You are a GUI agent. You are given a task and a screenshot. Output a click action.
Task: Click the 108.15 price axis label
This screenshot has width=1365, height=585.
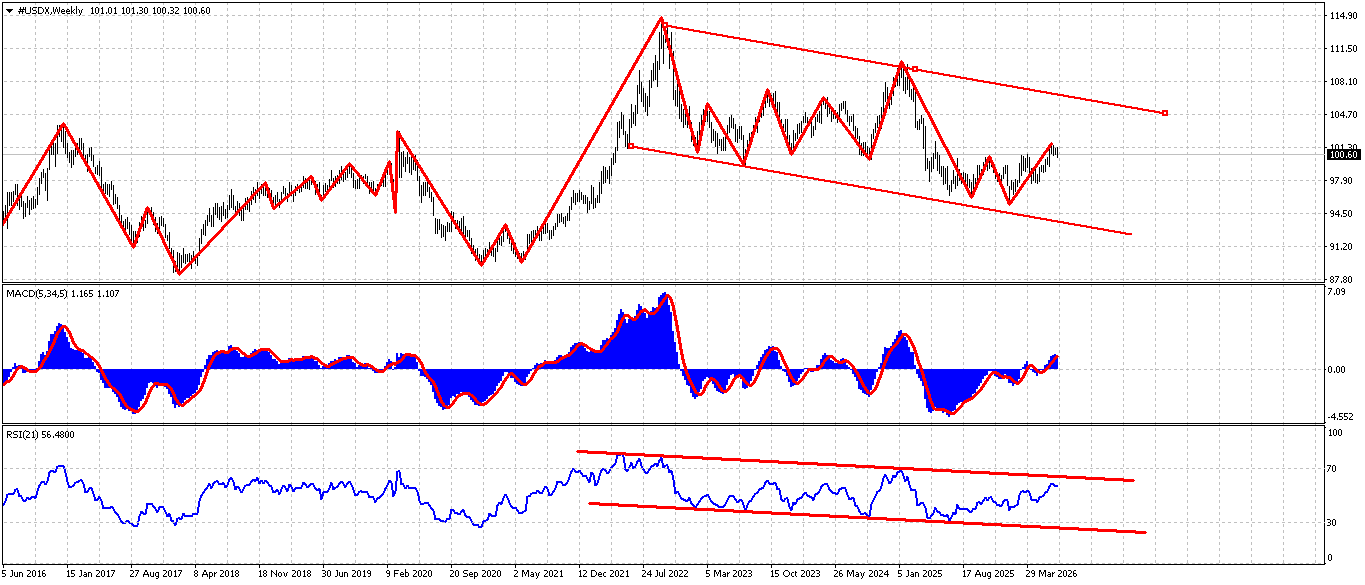tap(1342, 82)
